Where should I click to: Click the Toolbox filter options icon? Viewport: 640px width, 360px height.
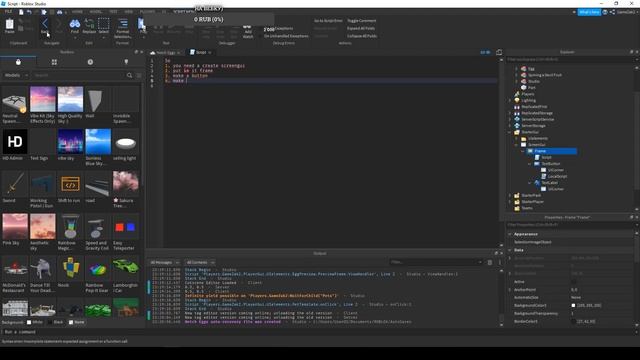point(139,75)
